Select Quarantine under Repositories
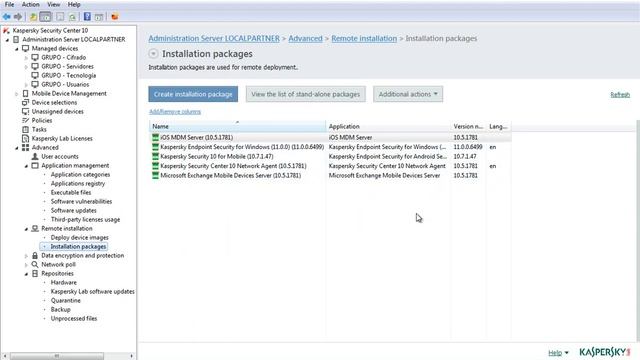 (x=66, y=300)
